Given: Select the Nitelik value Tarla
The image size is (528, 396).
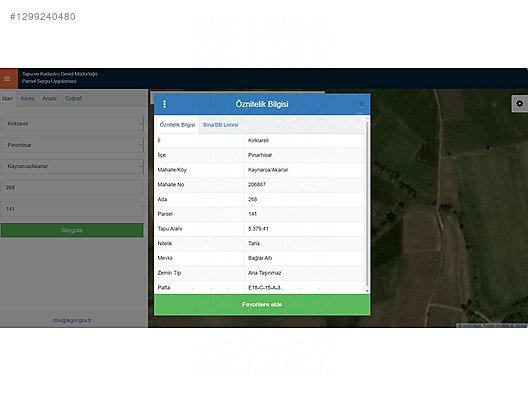Looking at the screenshot, I should click(254, 243).
